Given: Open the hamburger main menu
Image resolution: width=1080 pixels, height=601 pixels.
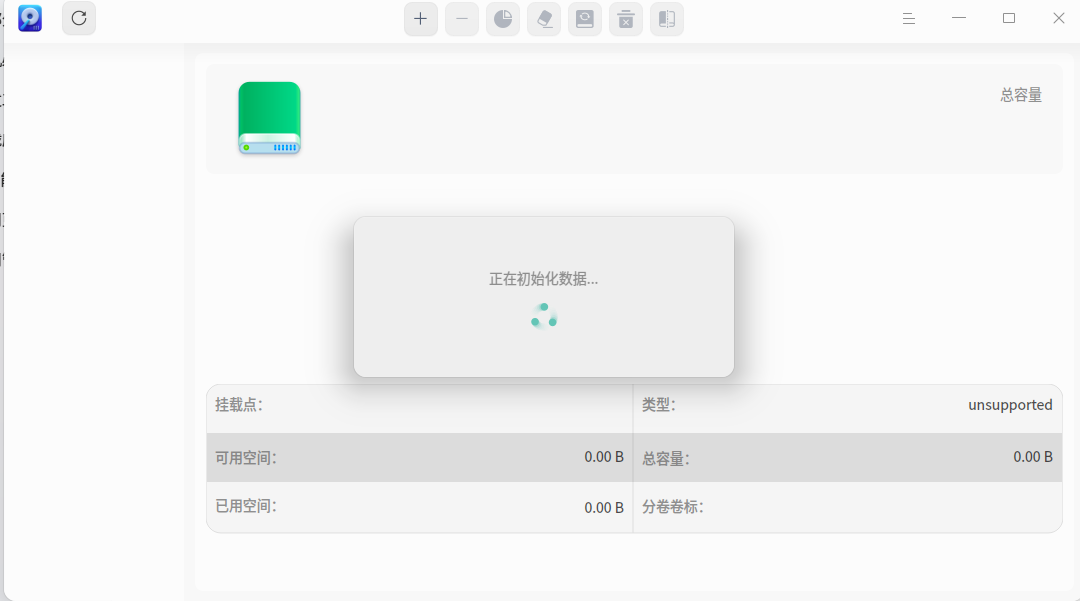Looking at the screenshot, I should 908,19.
